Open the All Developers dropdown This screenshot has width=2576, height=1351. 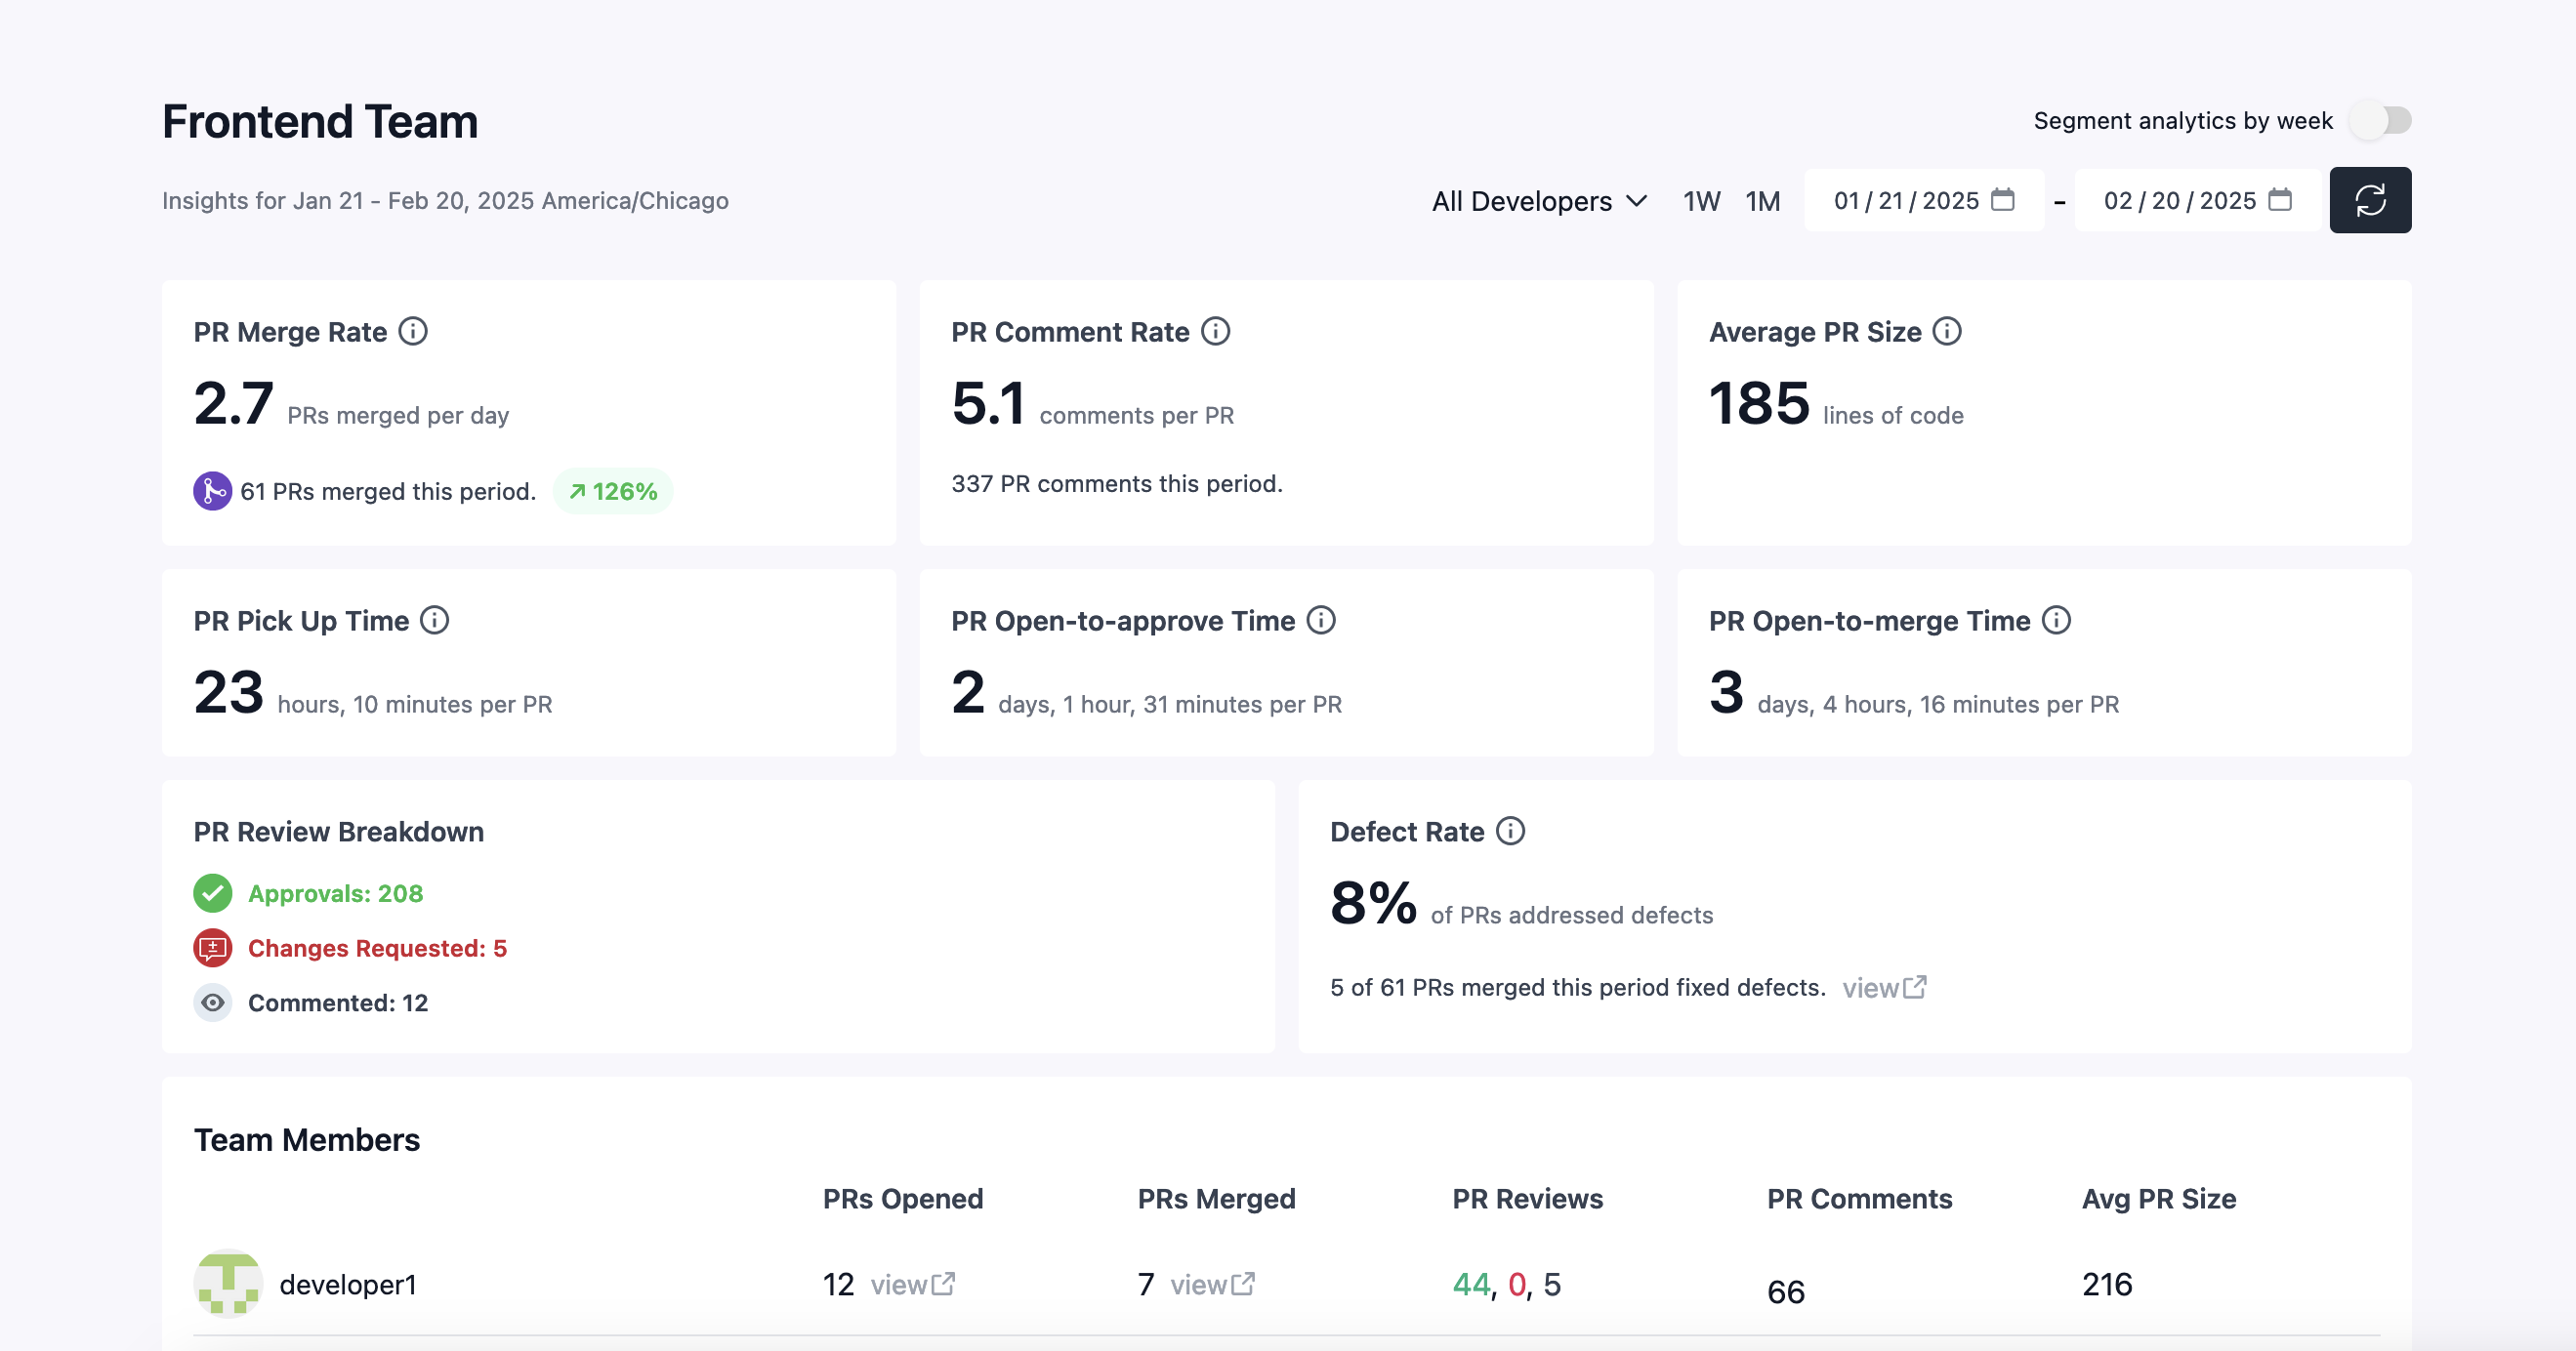coord(1540,201)
